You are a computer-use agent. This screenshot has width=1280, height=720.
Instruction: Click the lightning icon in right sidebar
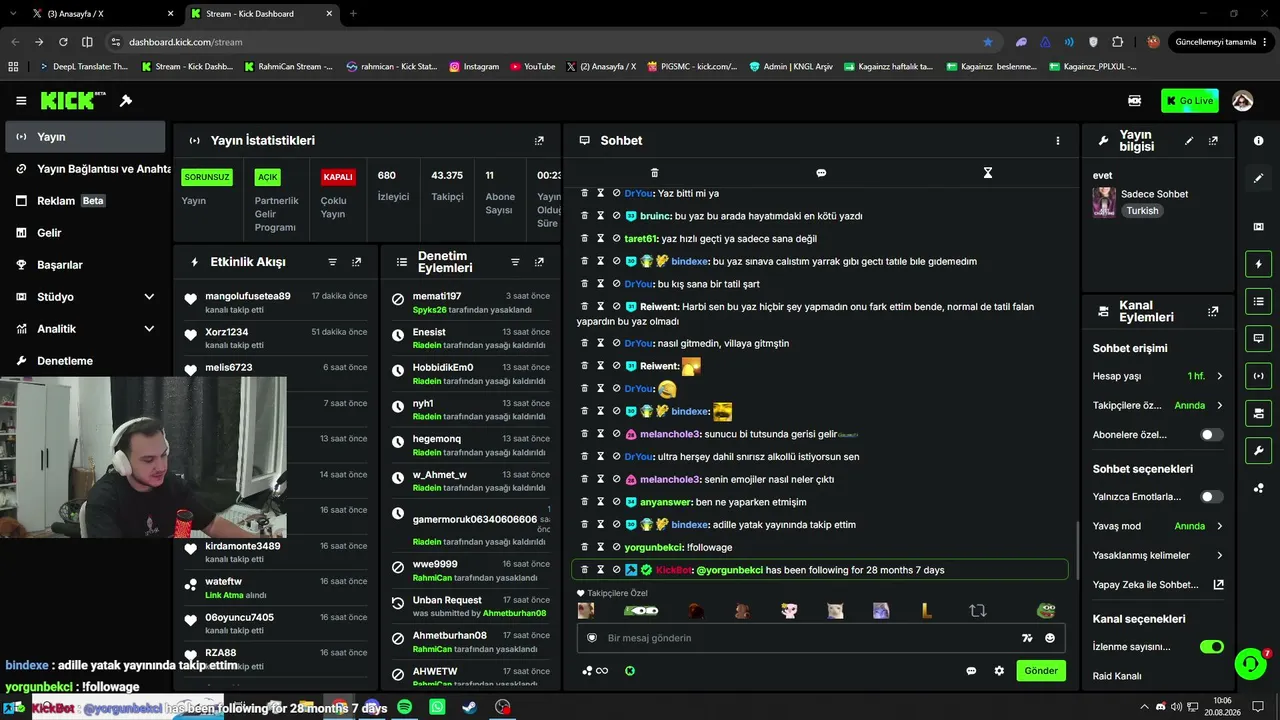[1258, 264]
